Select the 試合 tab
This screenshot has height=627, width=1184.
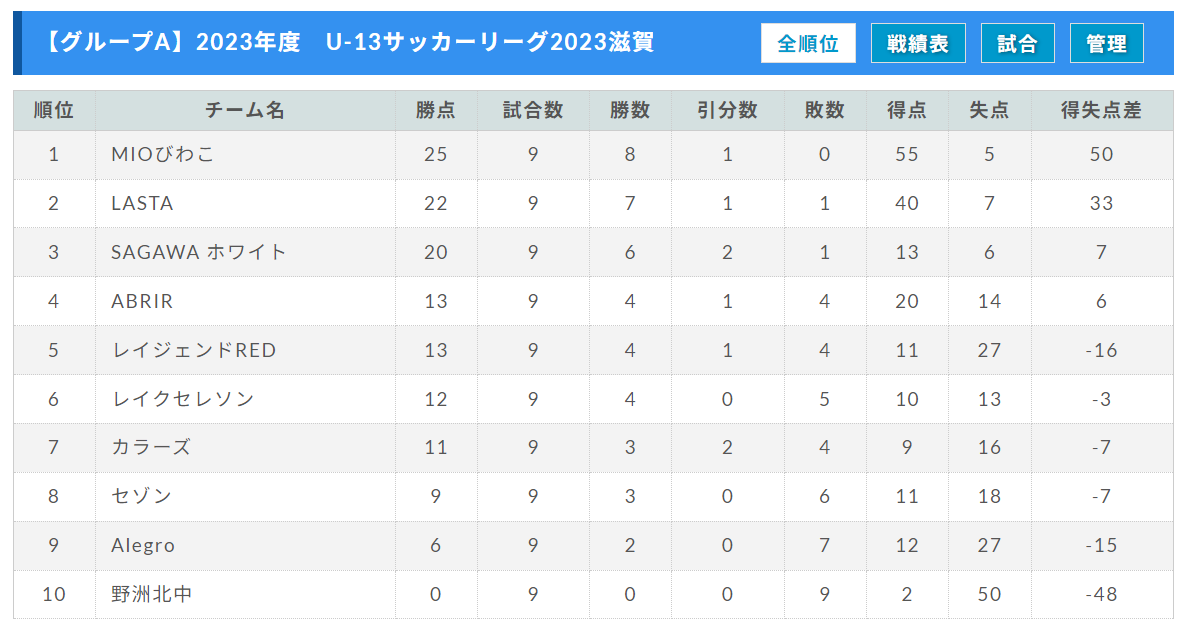coord(1017,44)
